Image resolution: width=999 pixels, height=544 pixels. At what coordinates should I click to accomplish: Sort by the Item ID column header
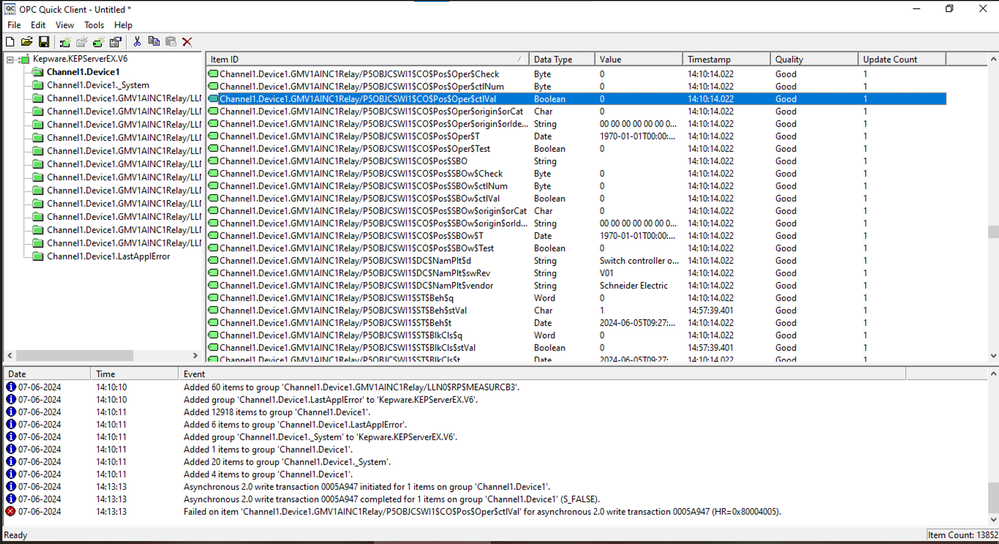[x=367, y=59]
